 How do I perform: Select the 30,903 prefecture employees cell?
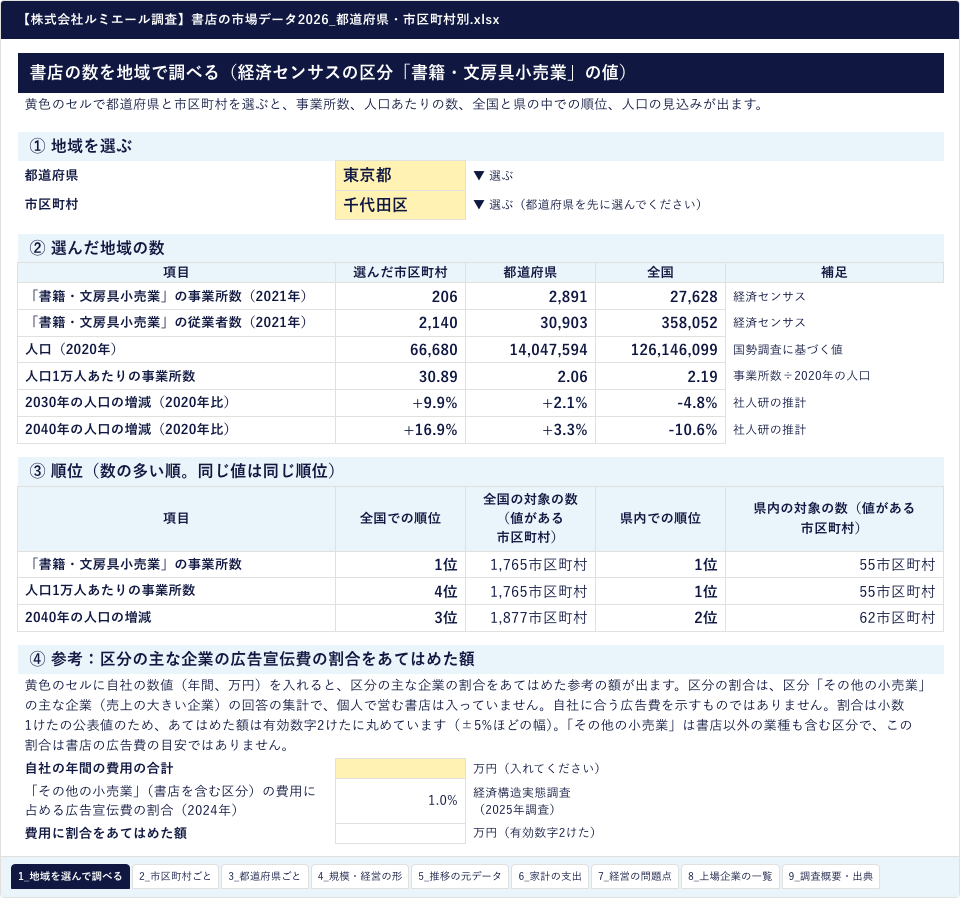(530, 323)
